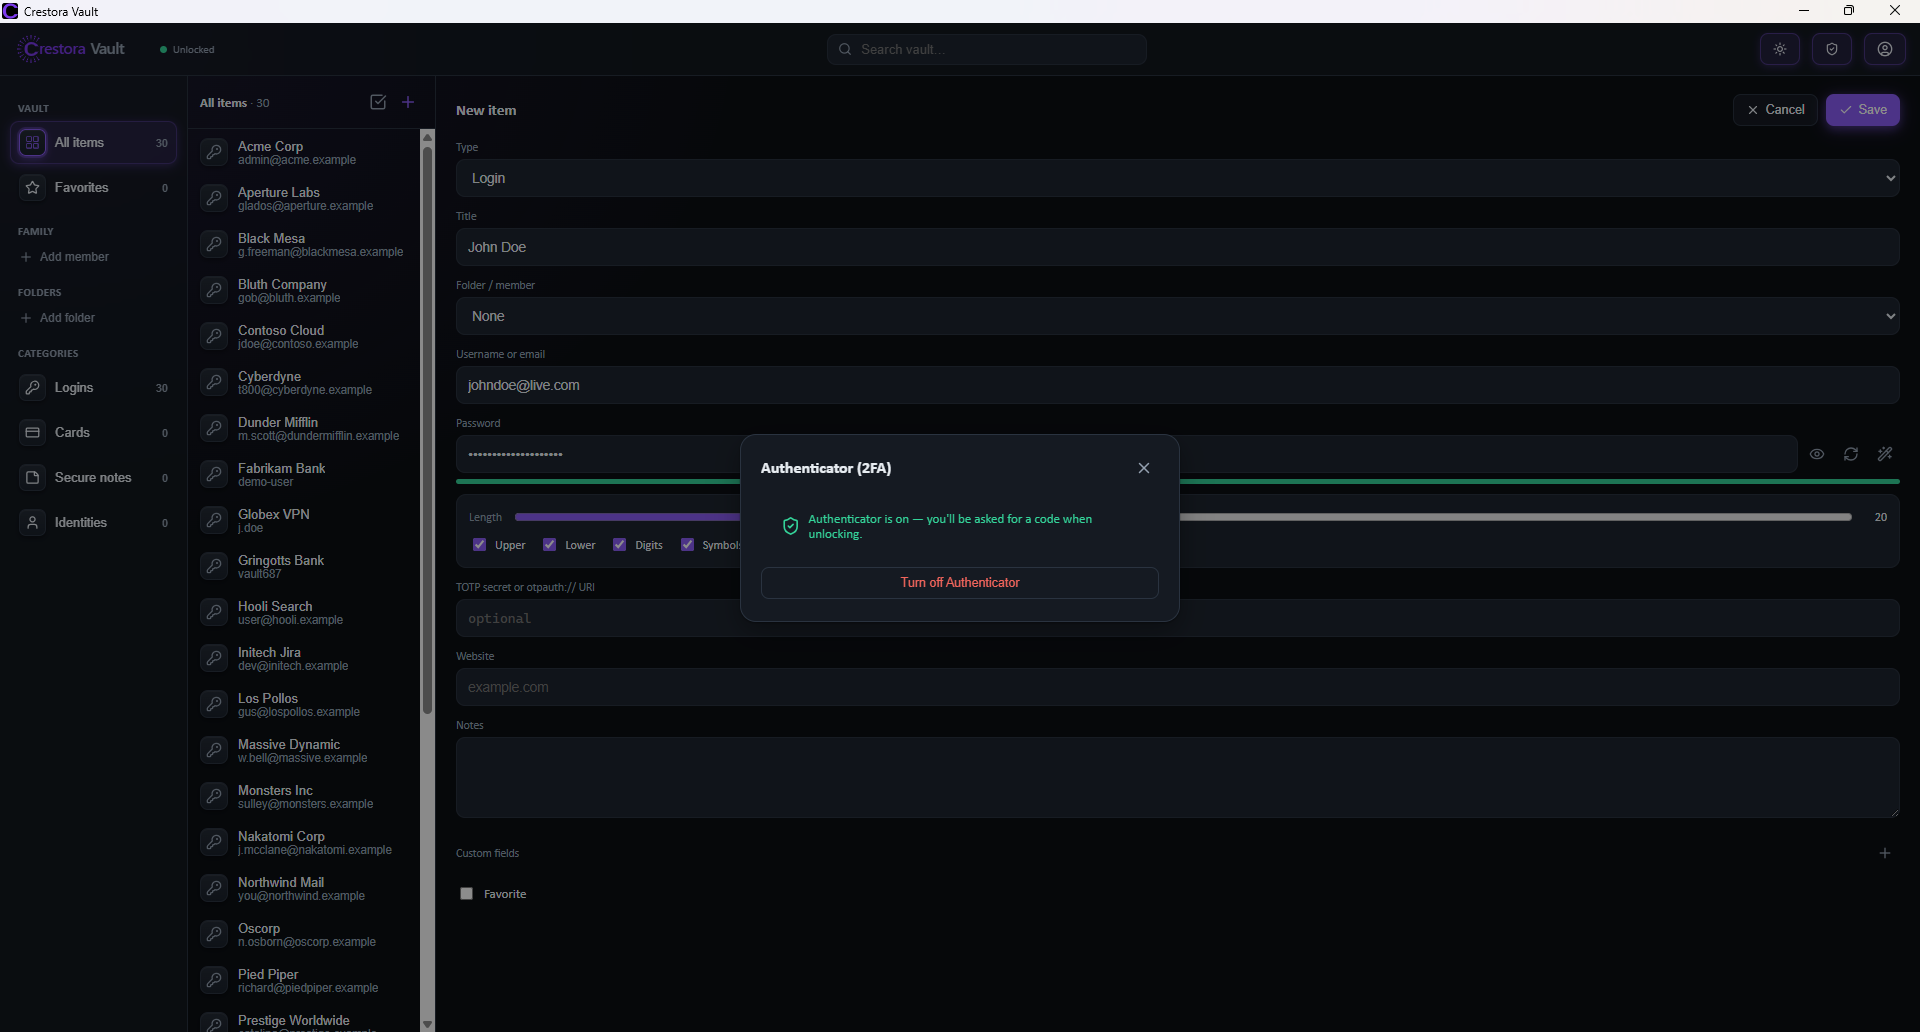This screenshot has height=1032, width=1920.
Task: Click the key icon beside Black Mesa
Action: 214,244
